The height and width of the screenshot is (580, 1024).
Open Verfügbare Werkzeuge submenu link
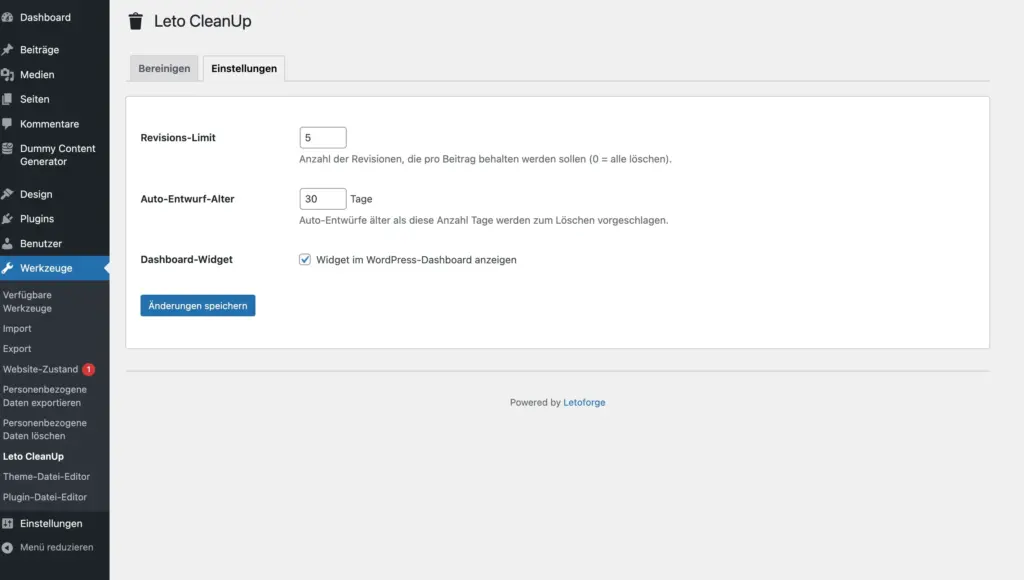(27, 302)
